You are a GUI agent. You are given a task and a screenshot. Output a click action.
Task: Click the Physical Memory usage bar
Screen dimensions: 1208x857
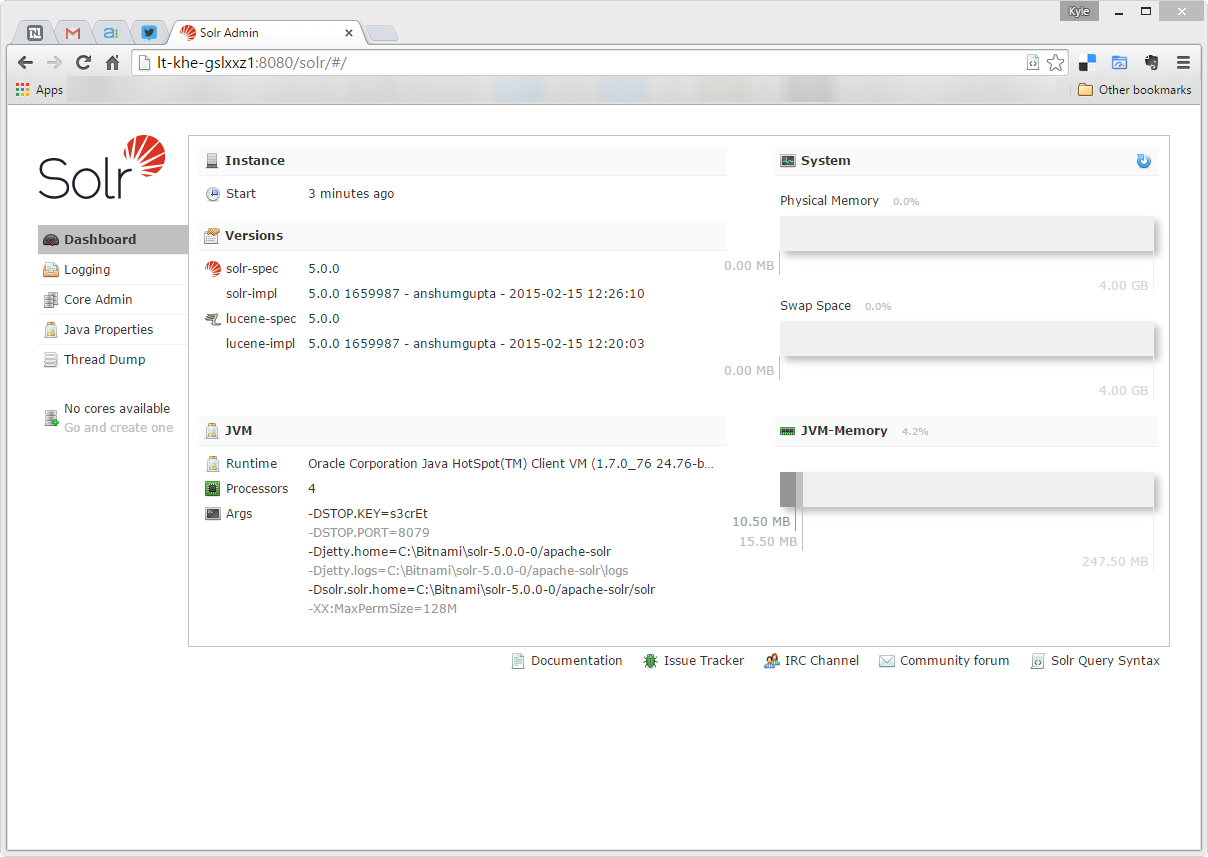[x=967, y=234]
